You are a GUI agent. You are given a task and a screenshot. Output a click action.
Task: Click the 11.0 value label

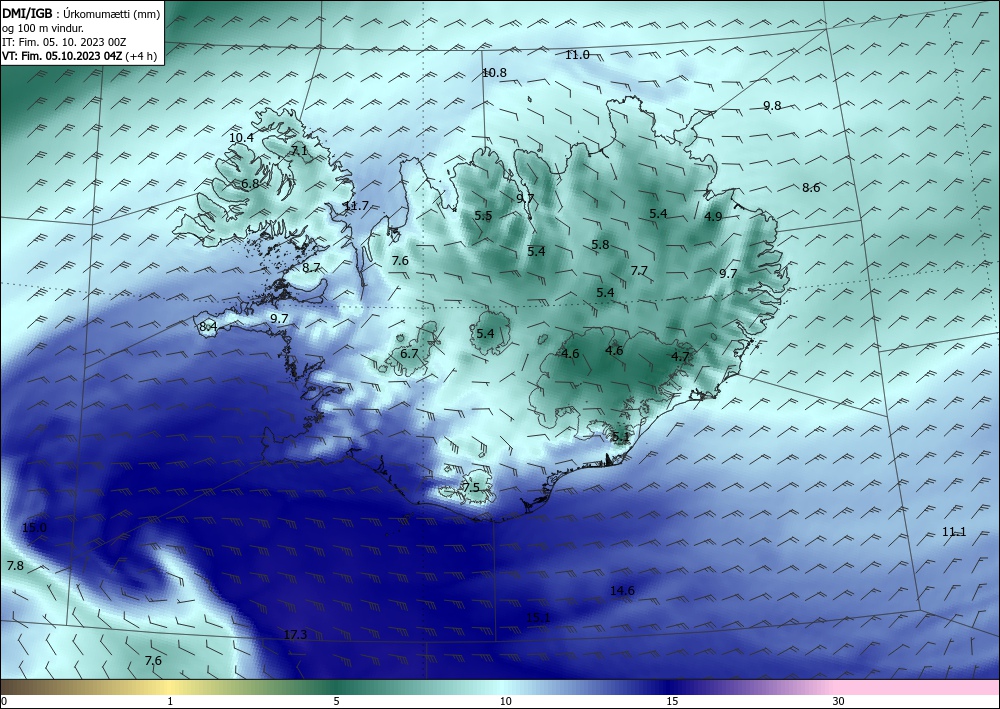[x=577, y=55]
